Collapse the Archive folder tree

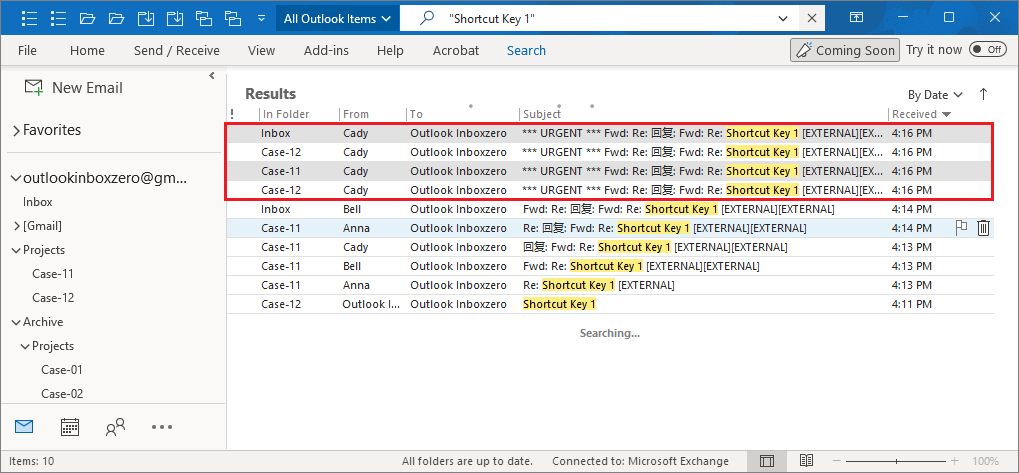coord(16,322)
